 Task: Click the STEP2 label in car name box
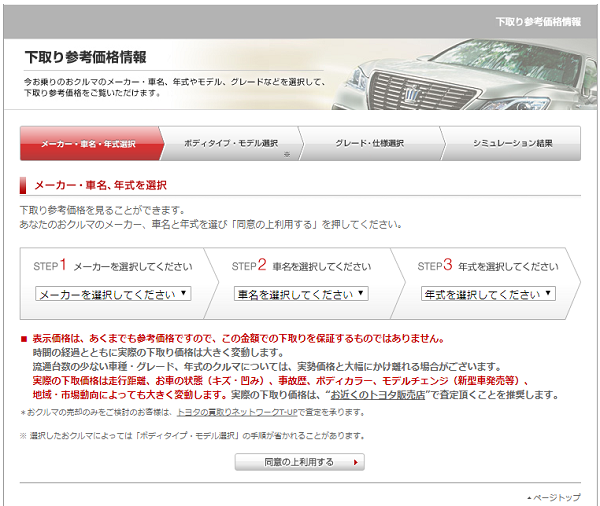(249, 266)
